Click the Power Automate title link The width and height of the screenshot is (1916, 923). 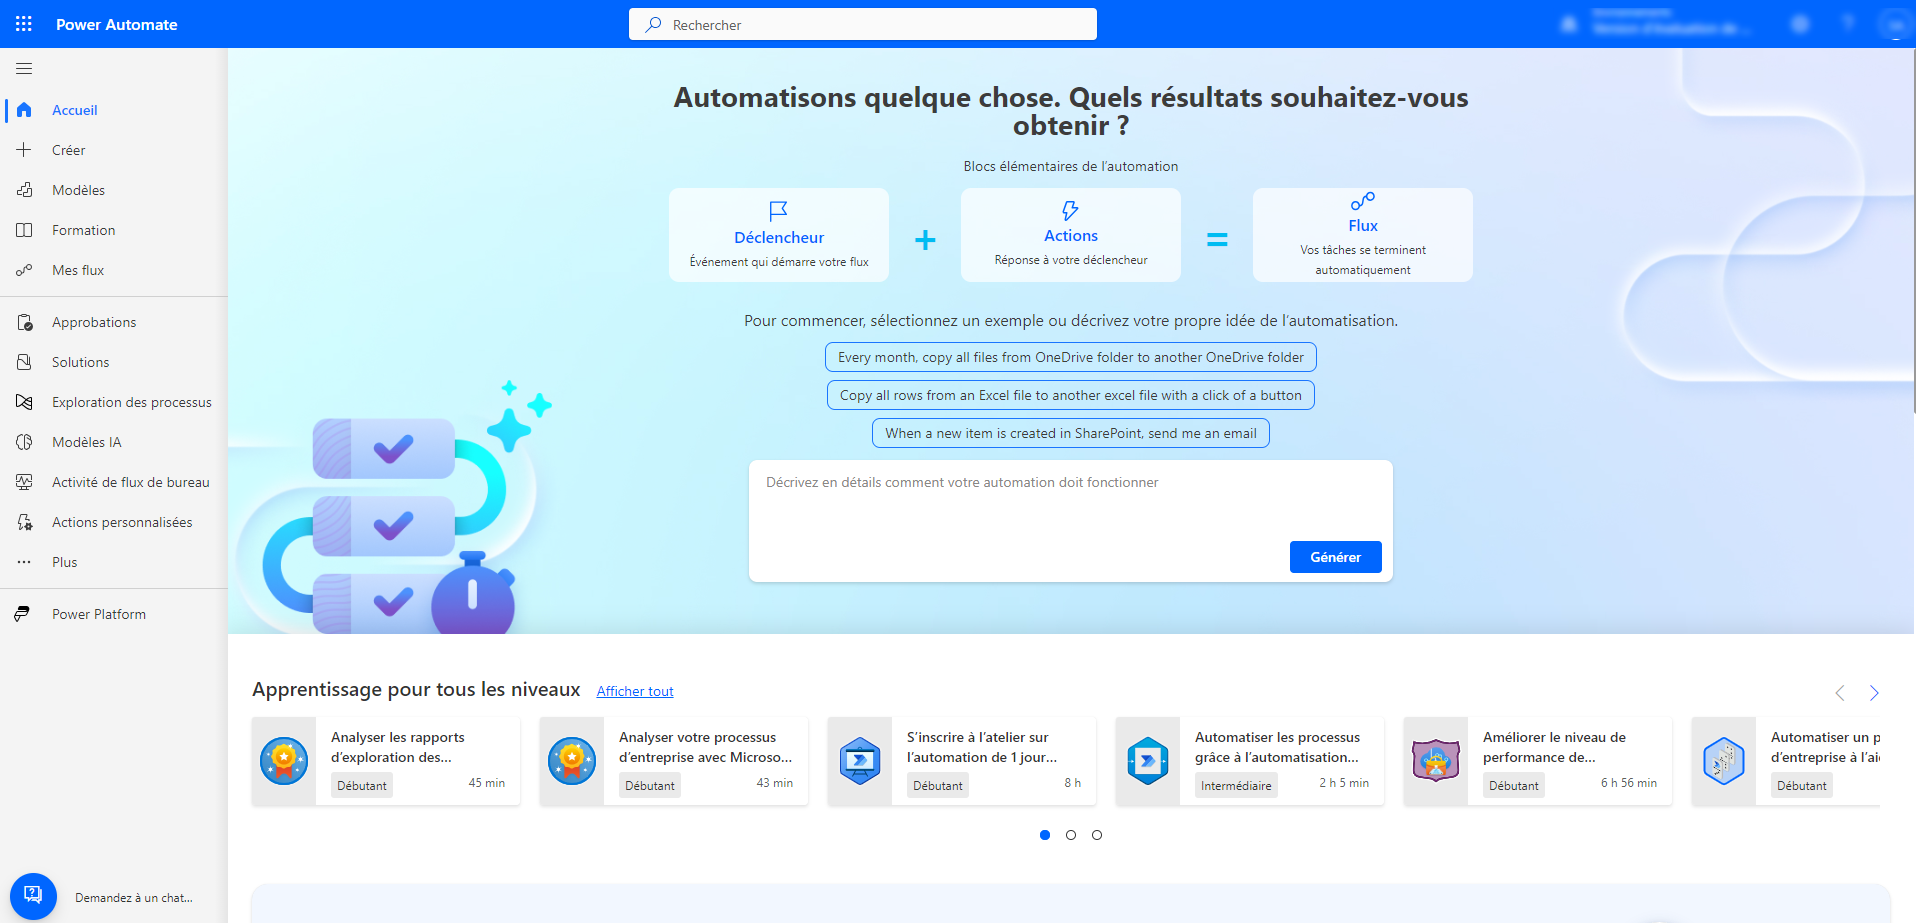click(x=117, y=24)
